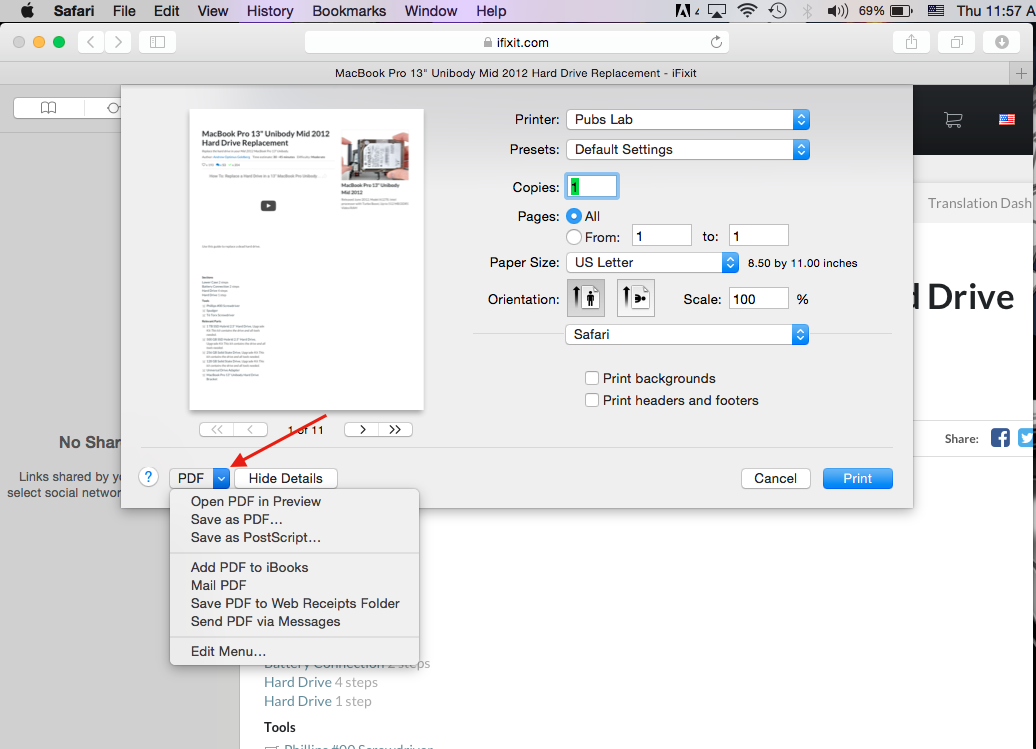The image size is (1036, 749).
Task: Toggle the Safari sidebar button
Action: coord(157,42)
